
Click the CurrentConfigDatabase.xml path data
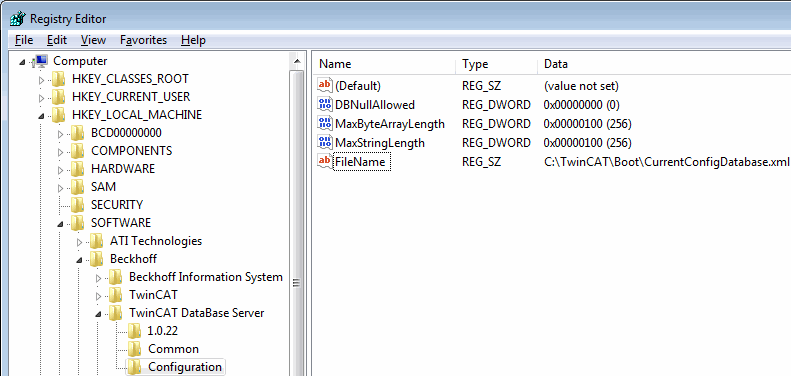click(666, 162)
